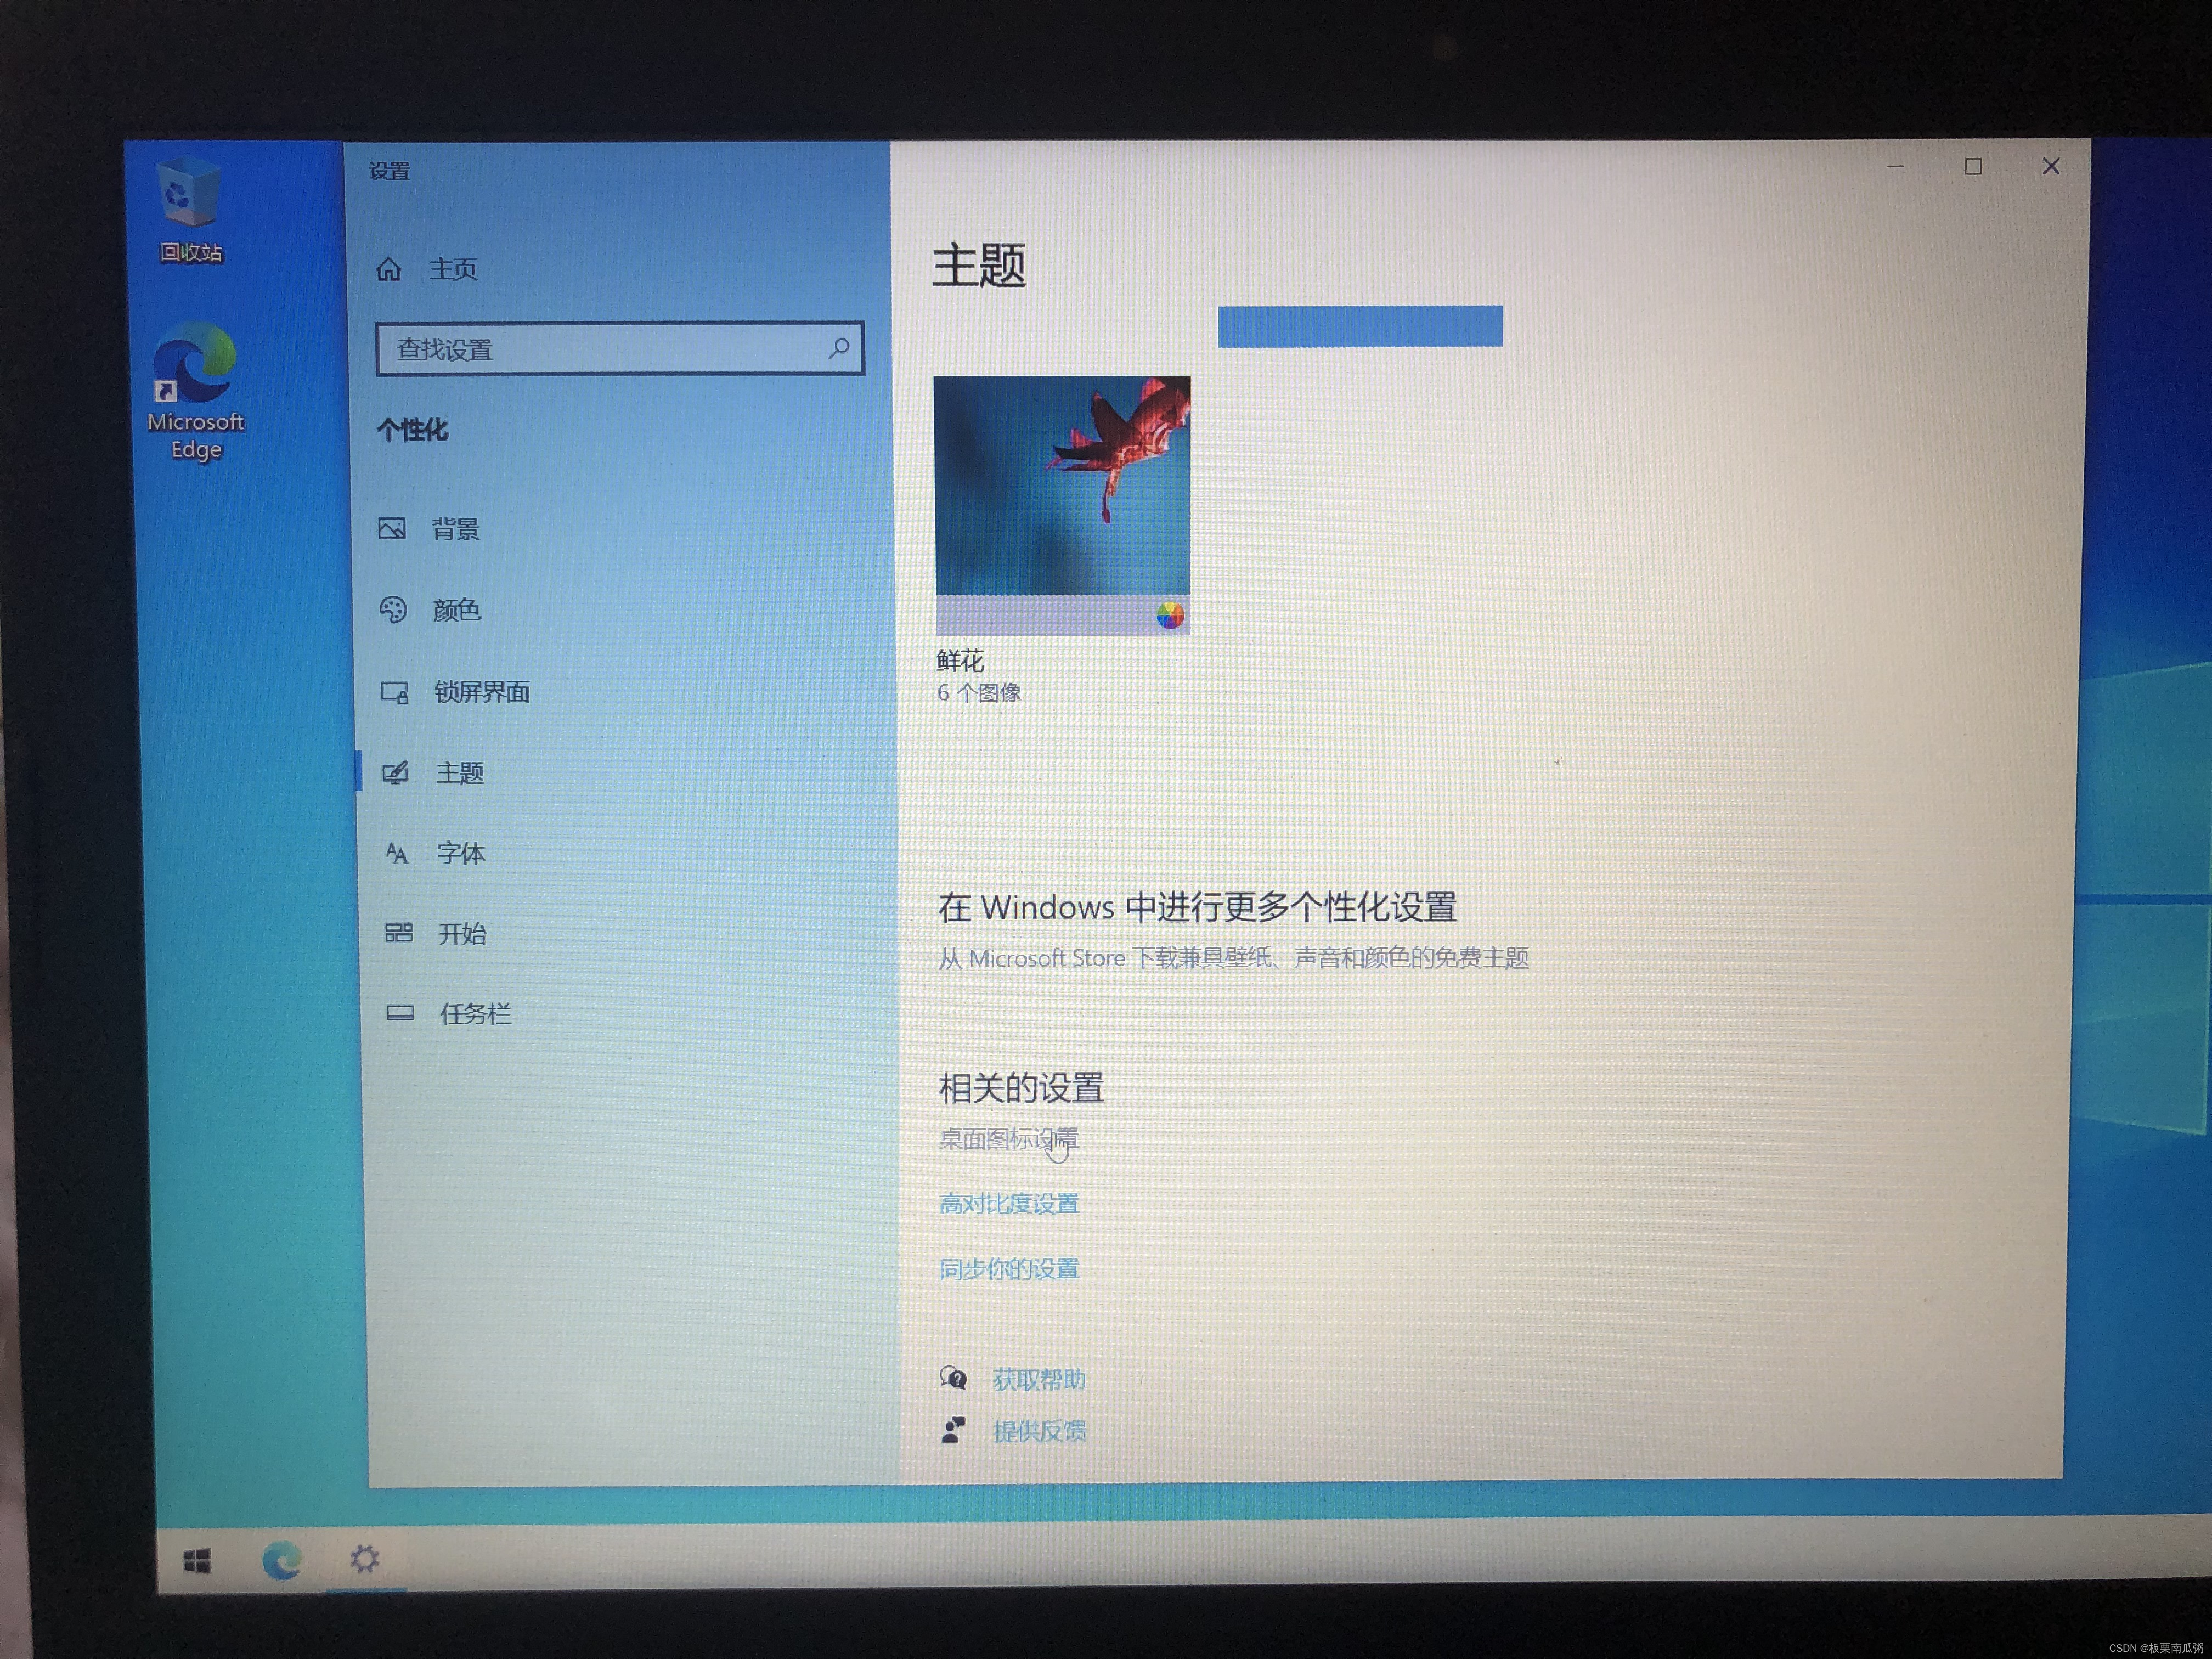2212x1659 pixels.
Task: Click in the 查找设置 search box
Action: [x=600, y=349]
